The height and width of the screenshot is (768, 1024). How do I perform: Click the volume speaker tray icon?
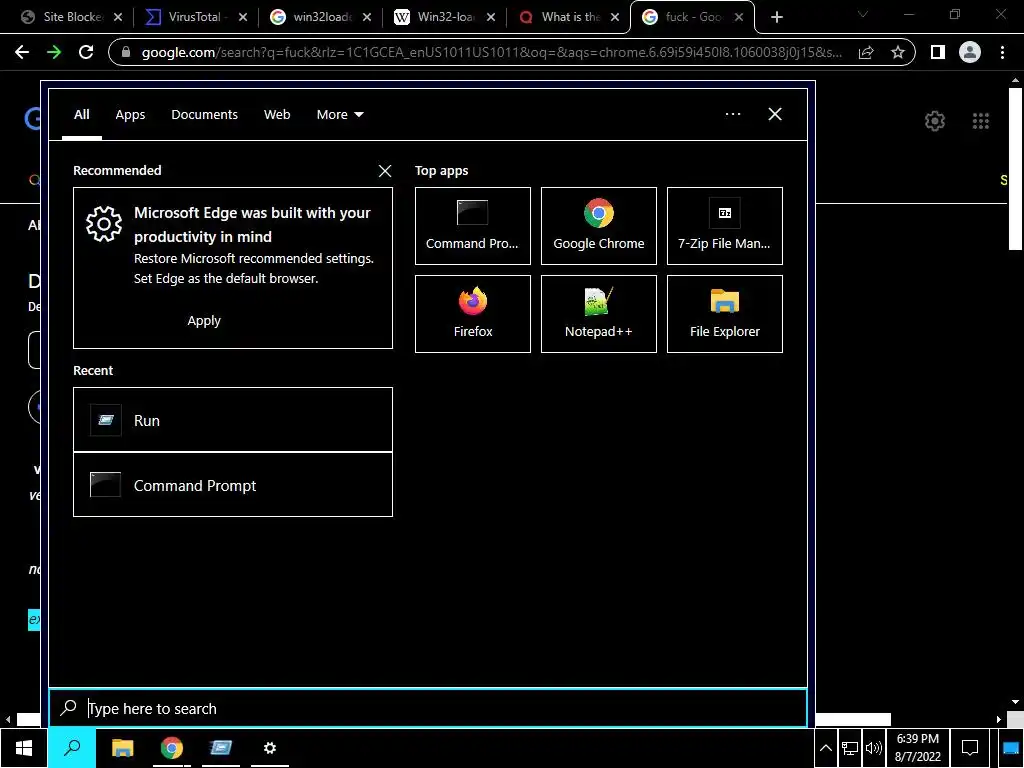coord(873,748)
